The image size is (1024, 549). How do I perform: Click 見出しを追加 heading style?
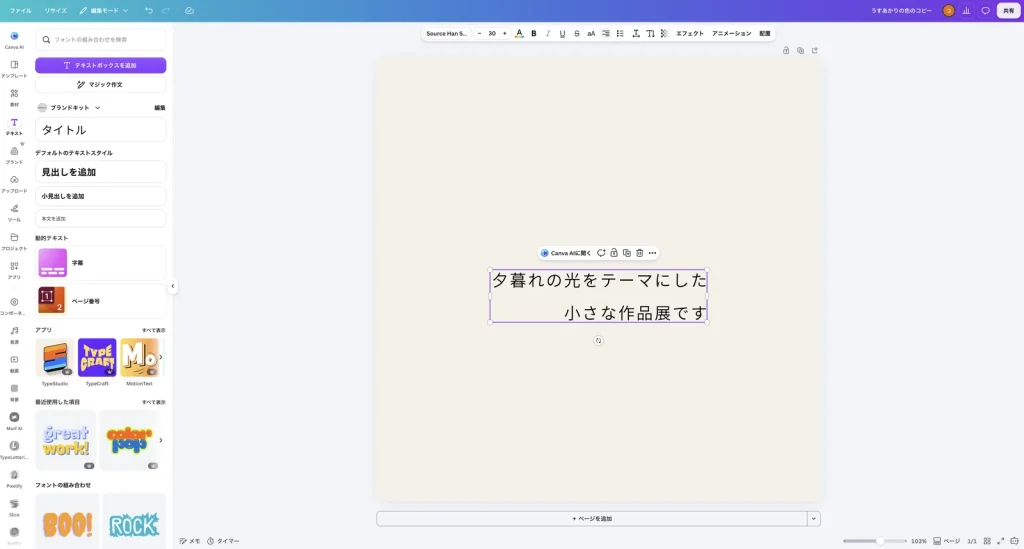point(101,172)
